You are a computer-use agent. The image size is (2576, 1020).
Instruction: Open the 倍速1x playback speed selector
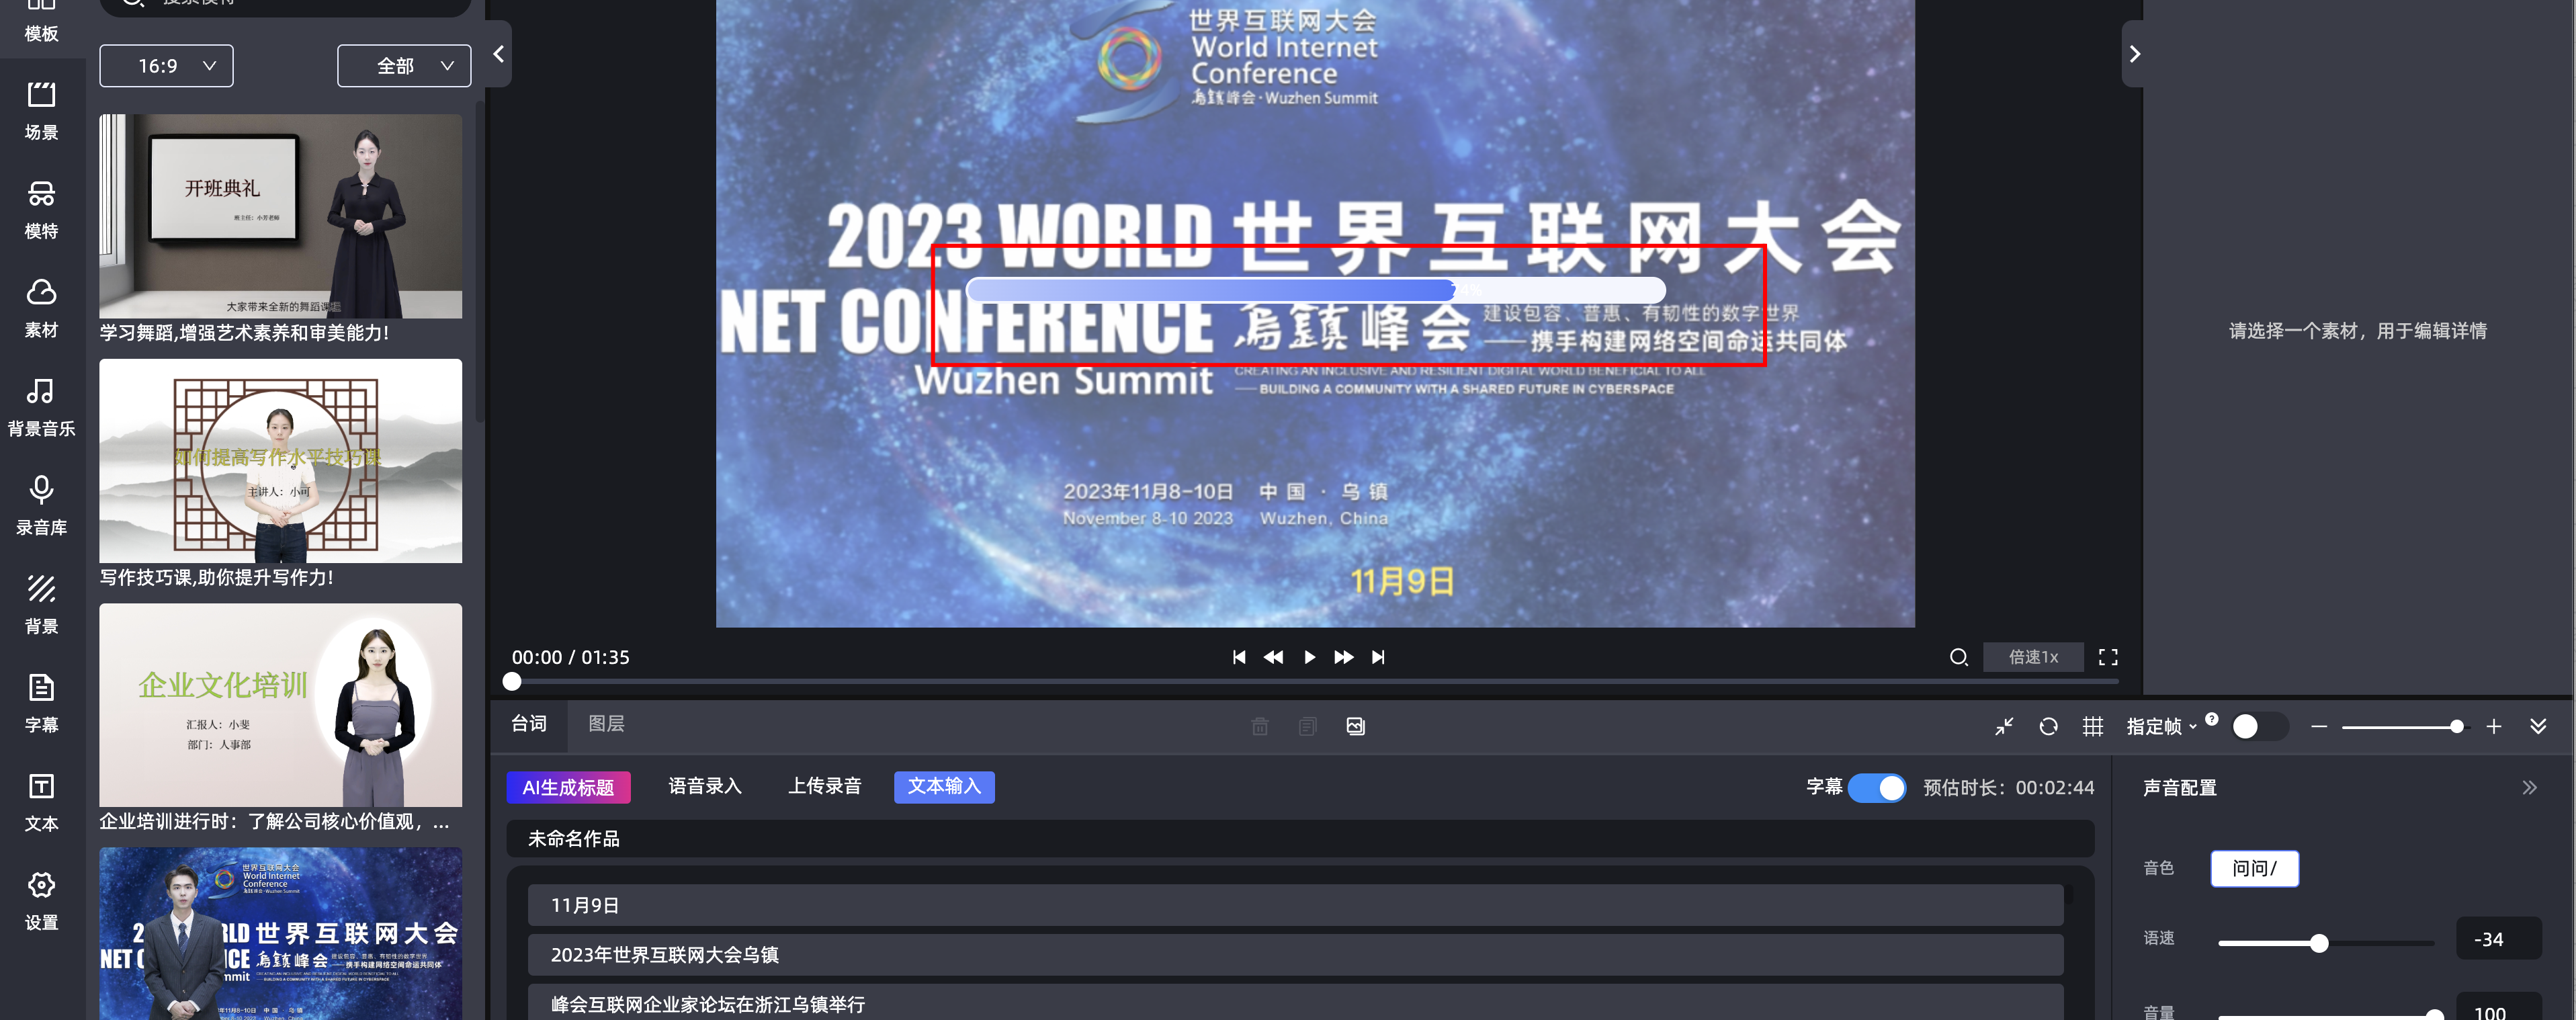tap(2033, 657)
